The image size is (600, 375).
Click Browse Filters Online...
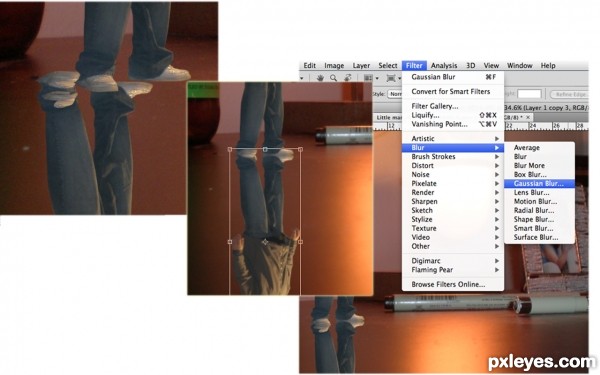click(453, 284)
